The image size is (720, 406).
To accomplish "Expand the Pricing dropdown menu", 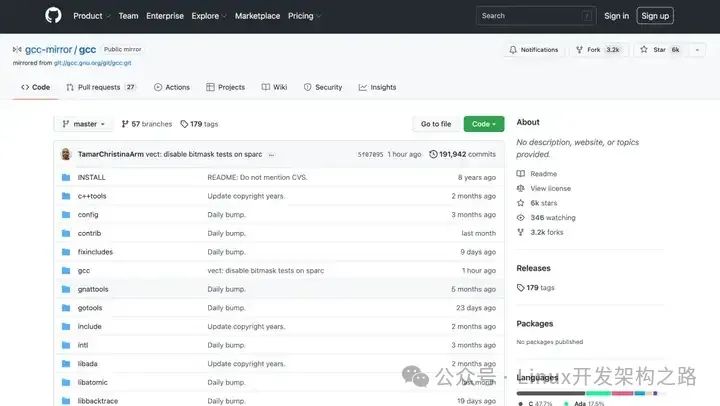I will click(304, 16).
